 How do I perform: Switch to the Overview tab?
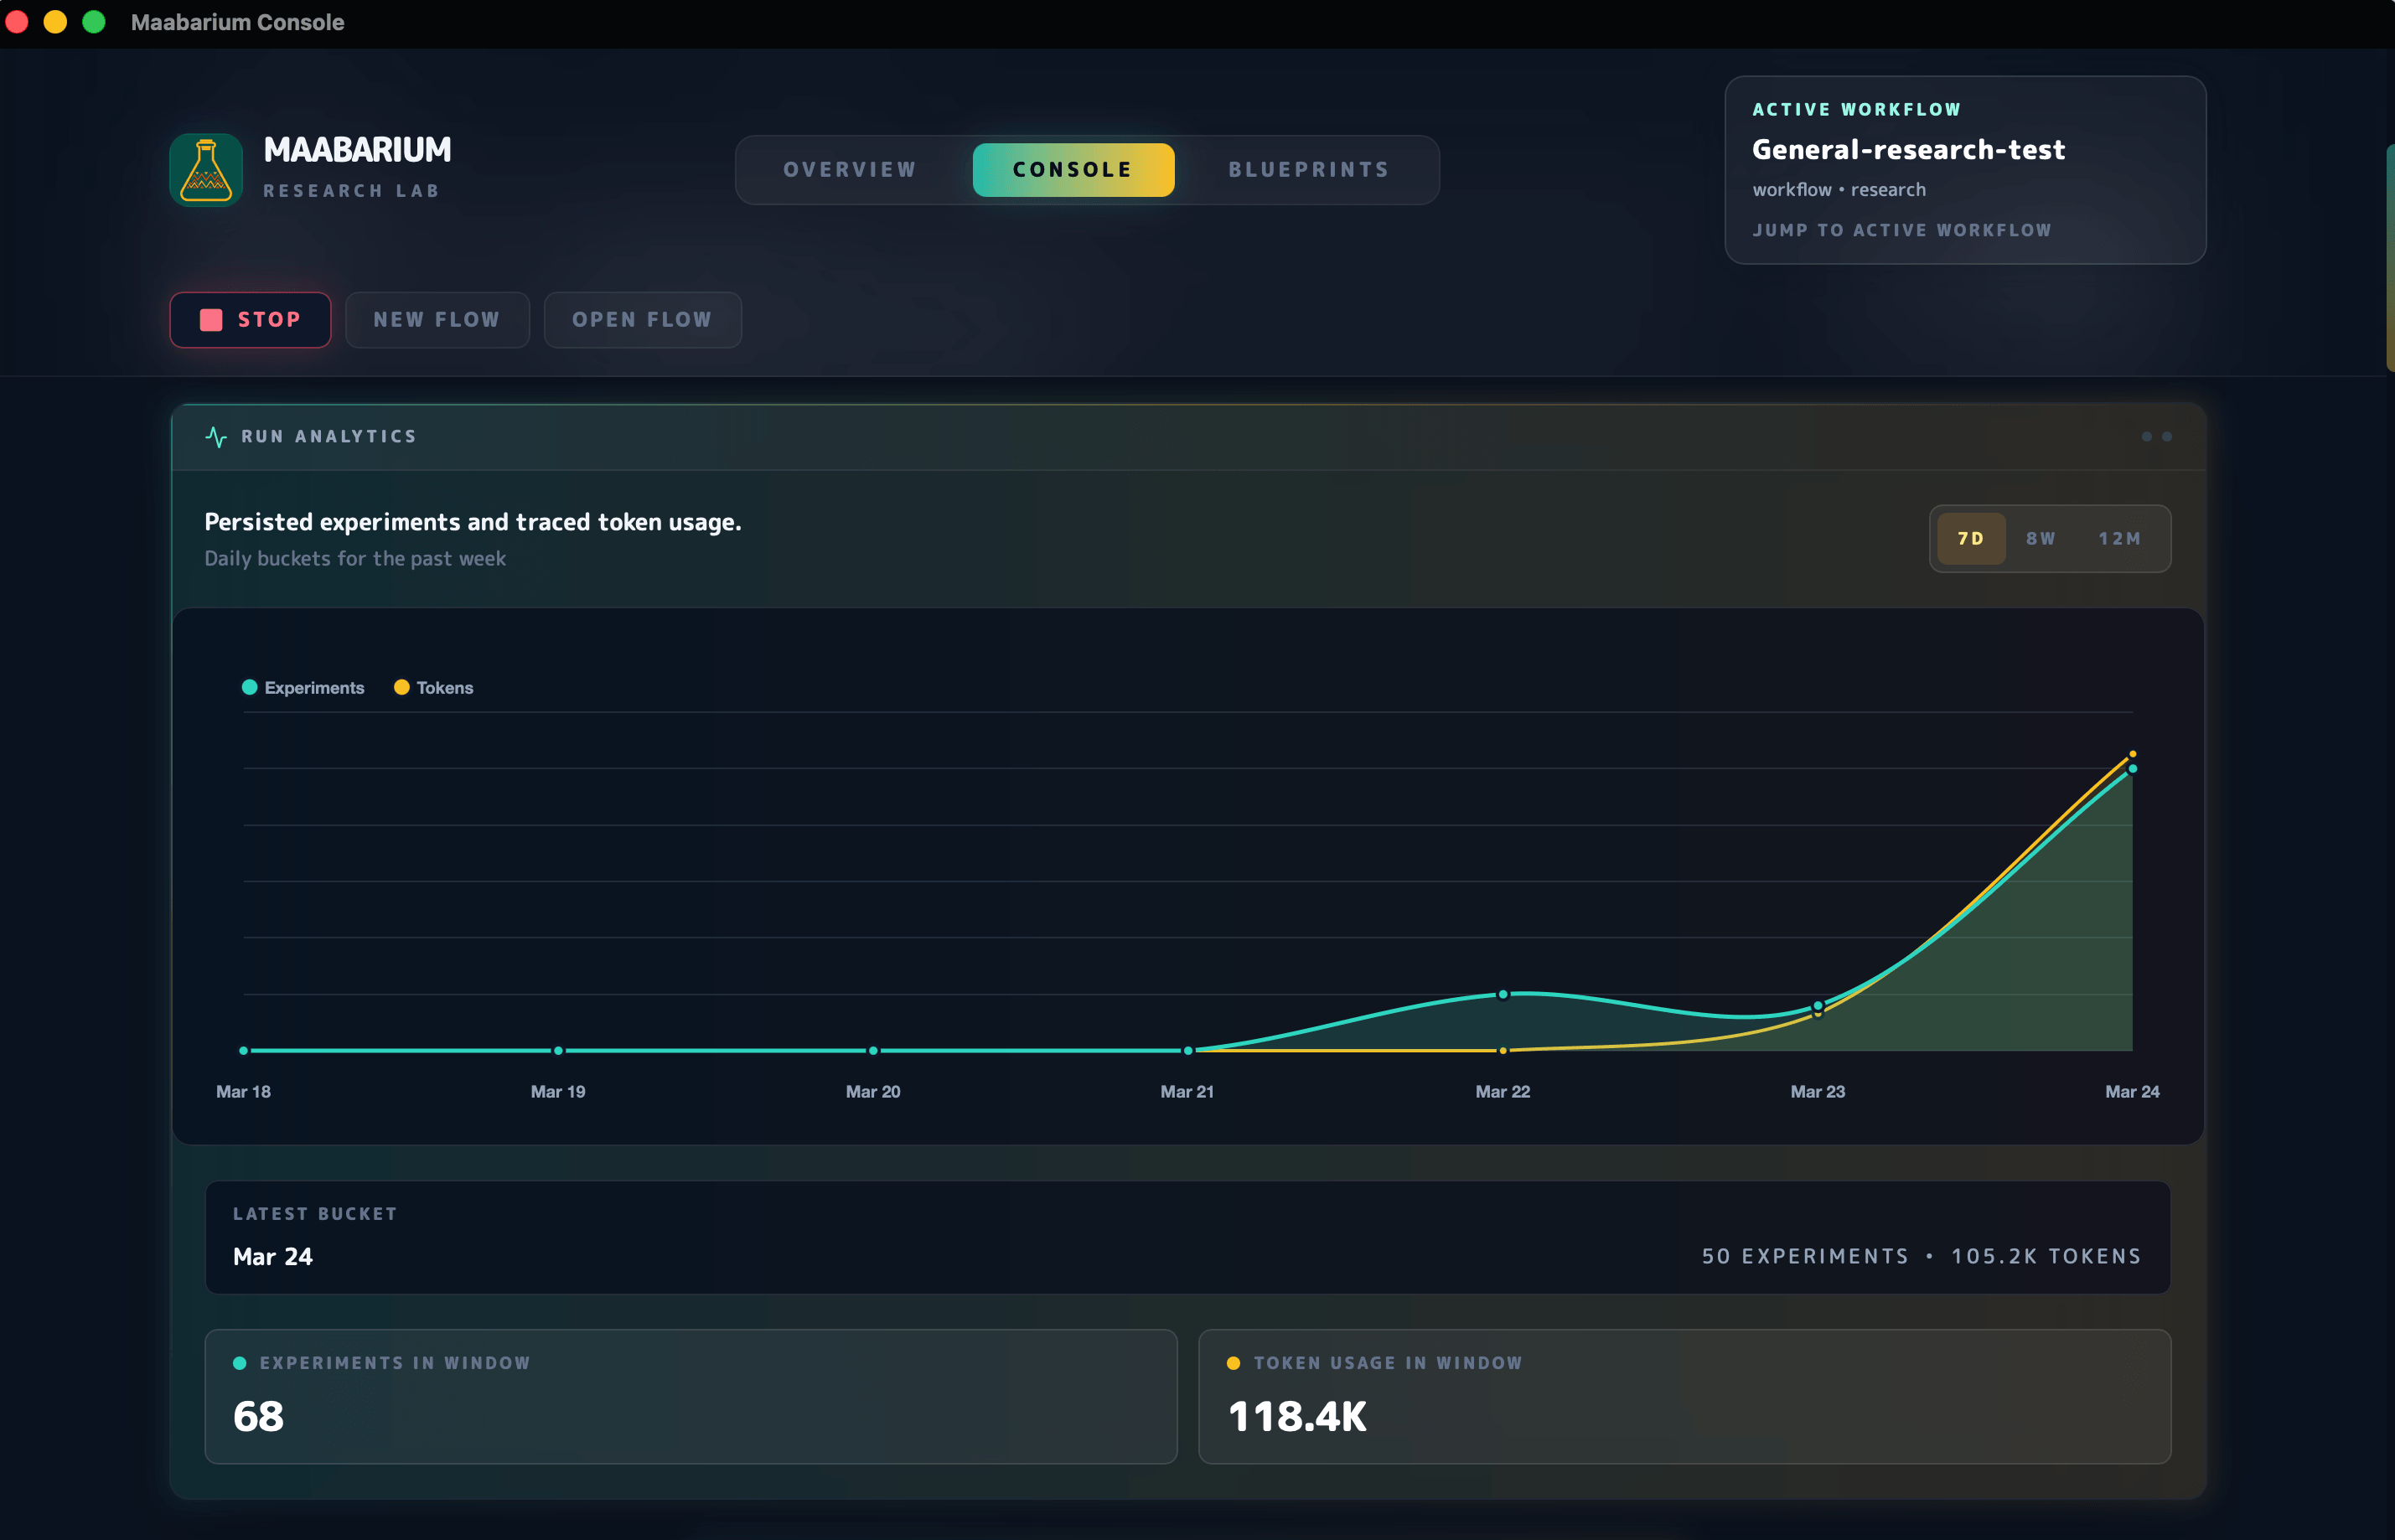[849, 169]
